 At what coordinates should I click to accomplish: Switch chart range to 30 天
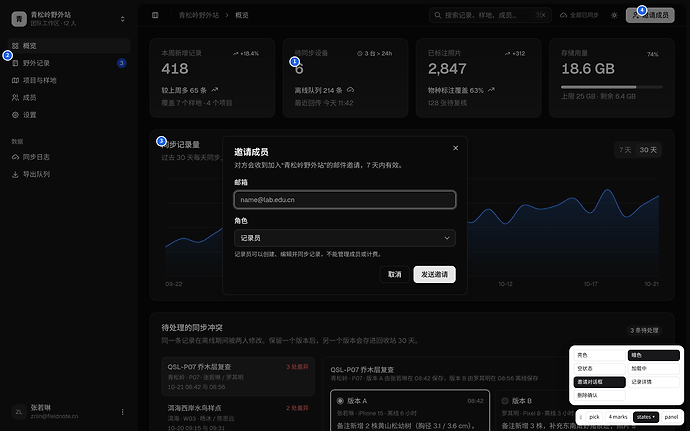648,150
